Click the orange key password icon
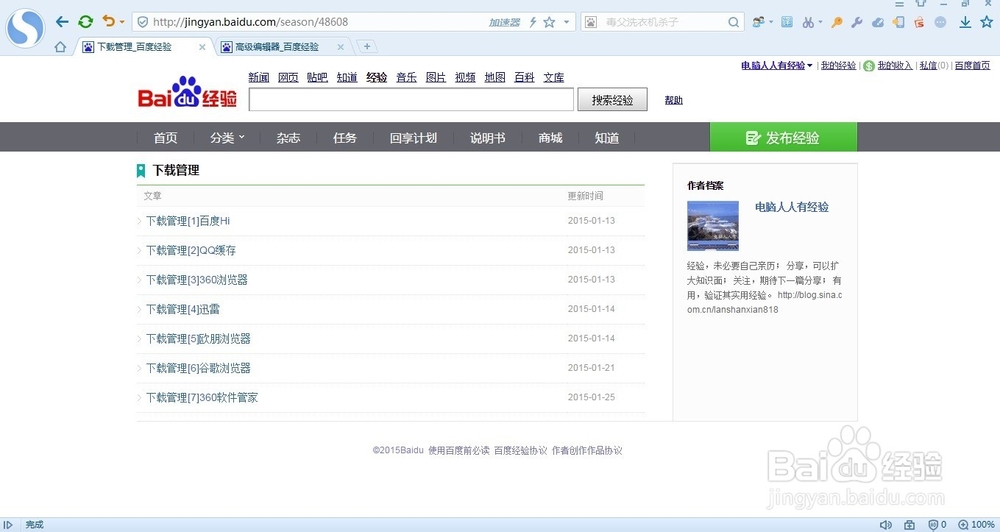 point(837,22)
